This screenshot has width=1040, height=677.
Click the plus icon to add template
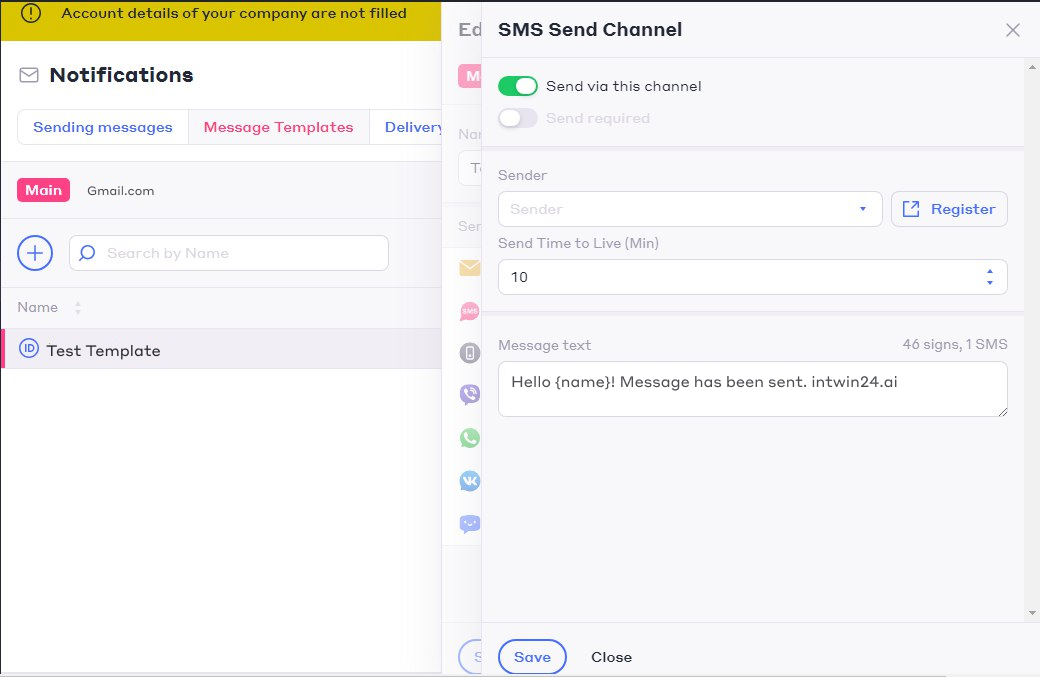(x=35, y=253)
